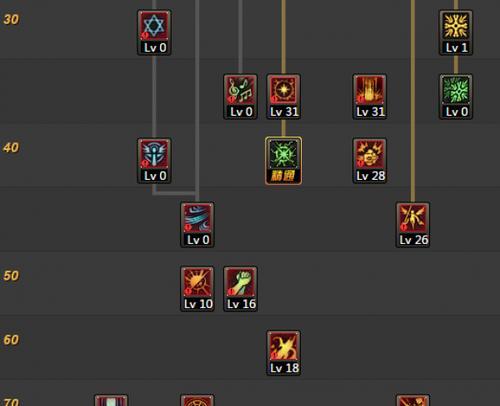
Task: Select the partially visible pale skill at level 70
Action: click(x=111, y=400)
